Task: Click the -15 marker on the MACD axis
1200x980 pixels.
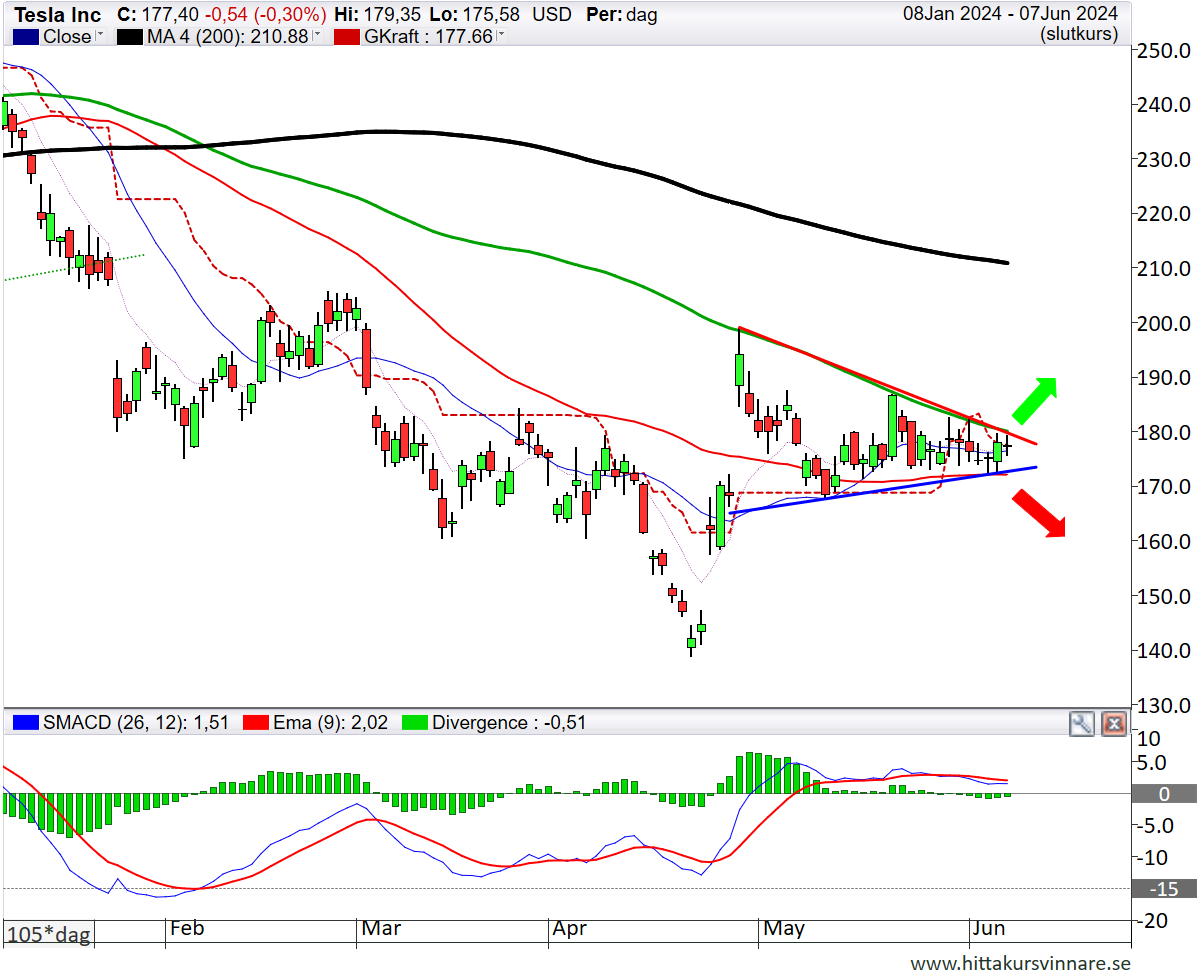Action: (1166, 889)
